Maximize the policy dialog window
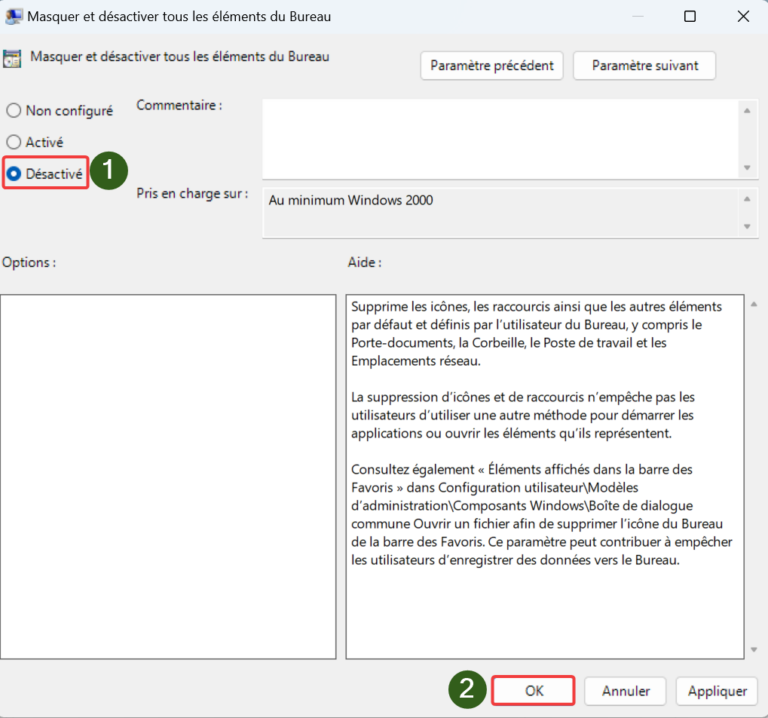This screenshot has height=718, width=768. [690, 16]
